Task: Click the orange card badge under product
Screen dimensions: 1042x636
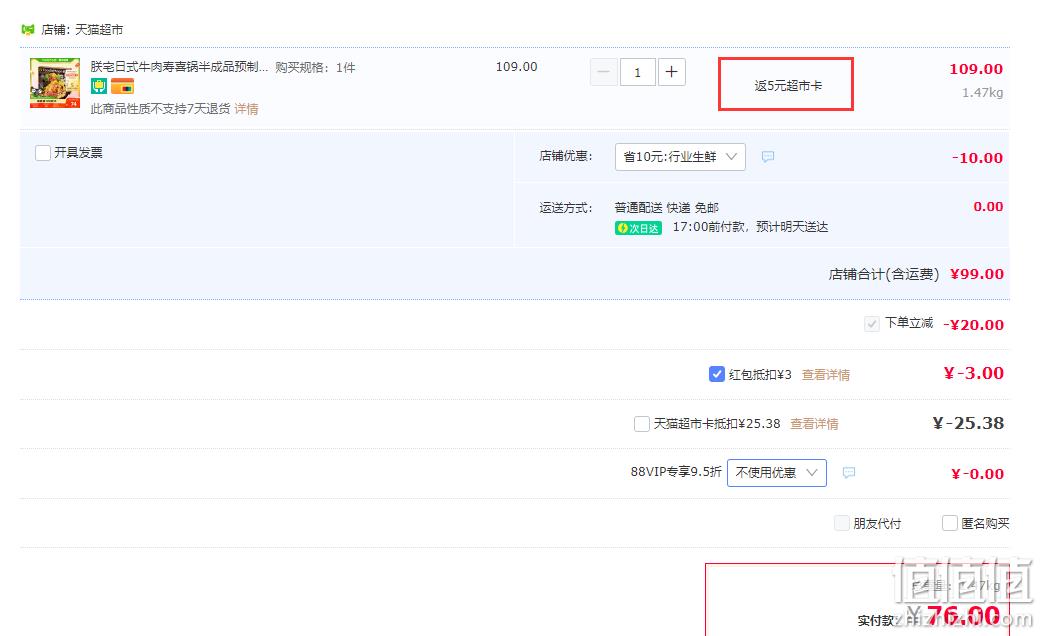Action: pyautogui.click(x=122, y=86)
